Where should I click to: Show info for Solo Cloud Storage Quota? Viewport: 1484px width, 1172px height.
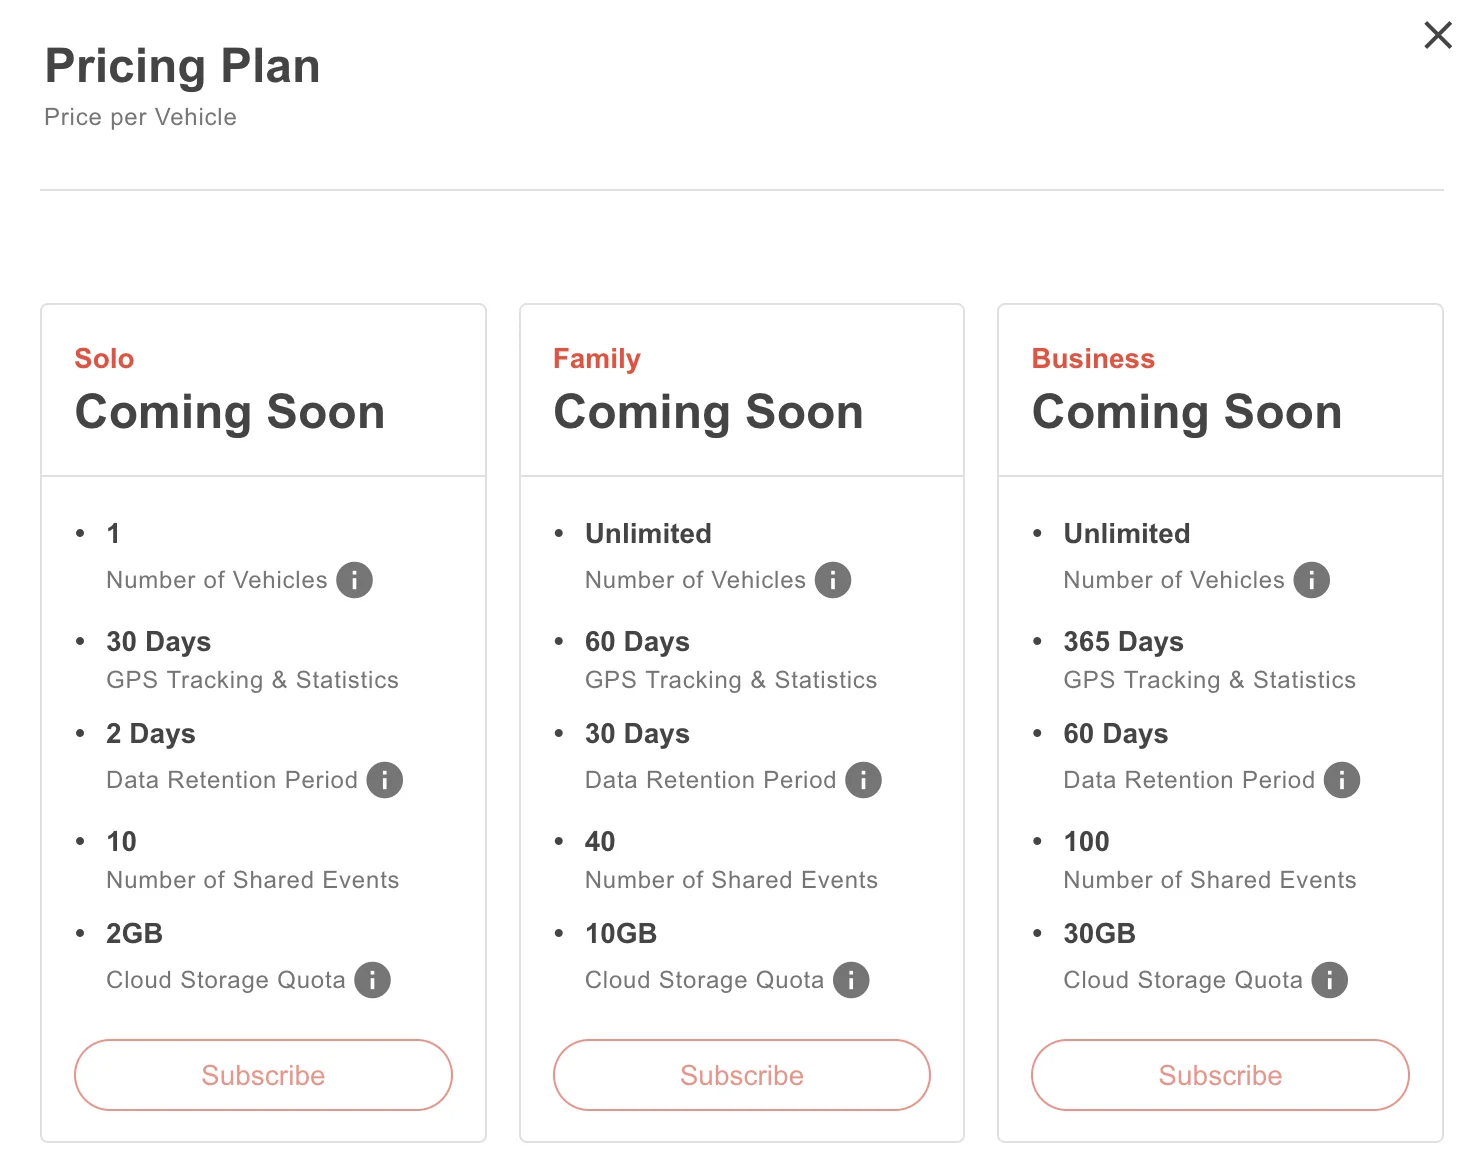372,980
